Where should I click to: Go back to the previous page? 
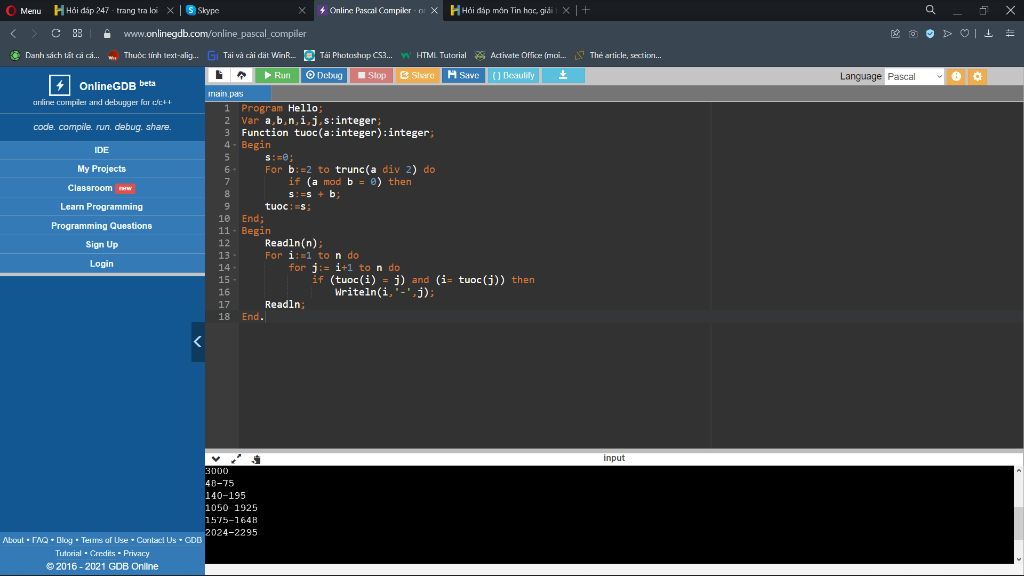pyautogui.click(x=13, y=33)
